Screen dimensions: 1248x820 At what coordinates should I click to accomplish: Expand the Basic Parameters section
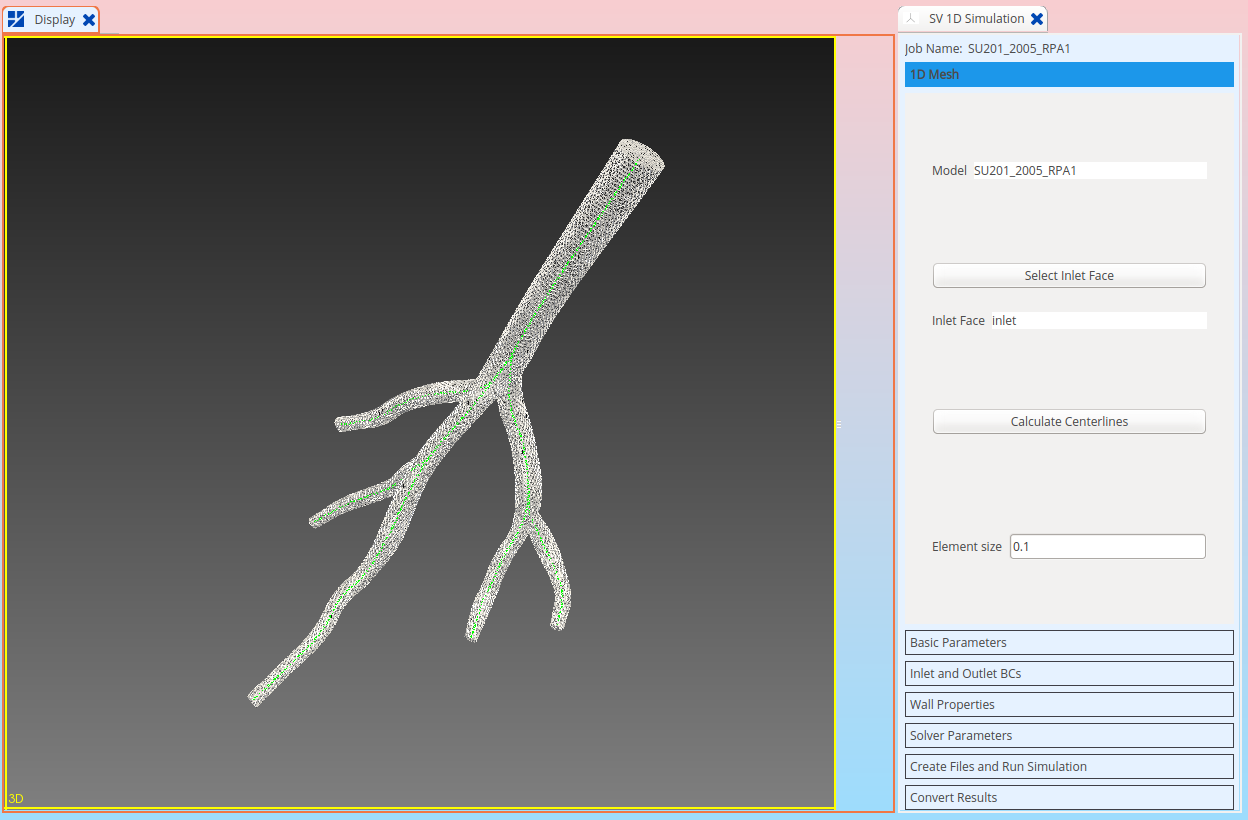(x=1068, y=642)
